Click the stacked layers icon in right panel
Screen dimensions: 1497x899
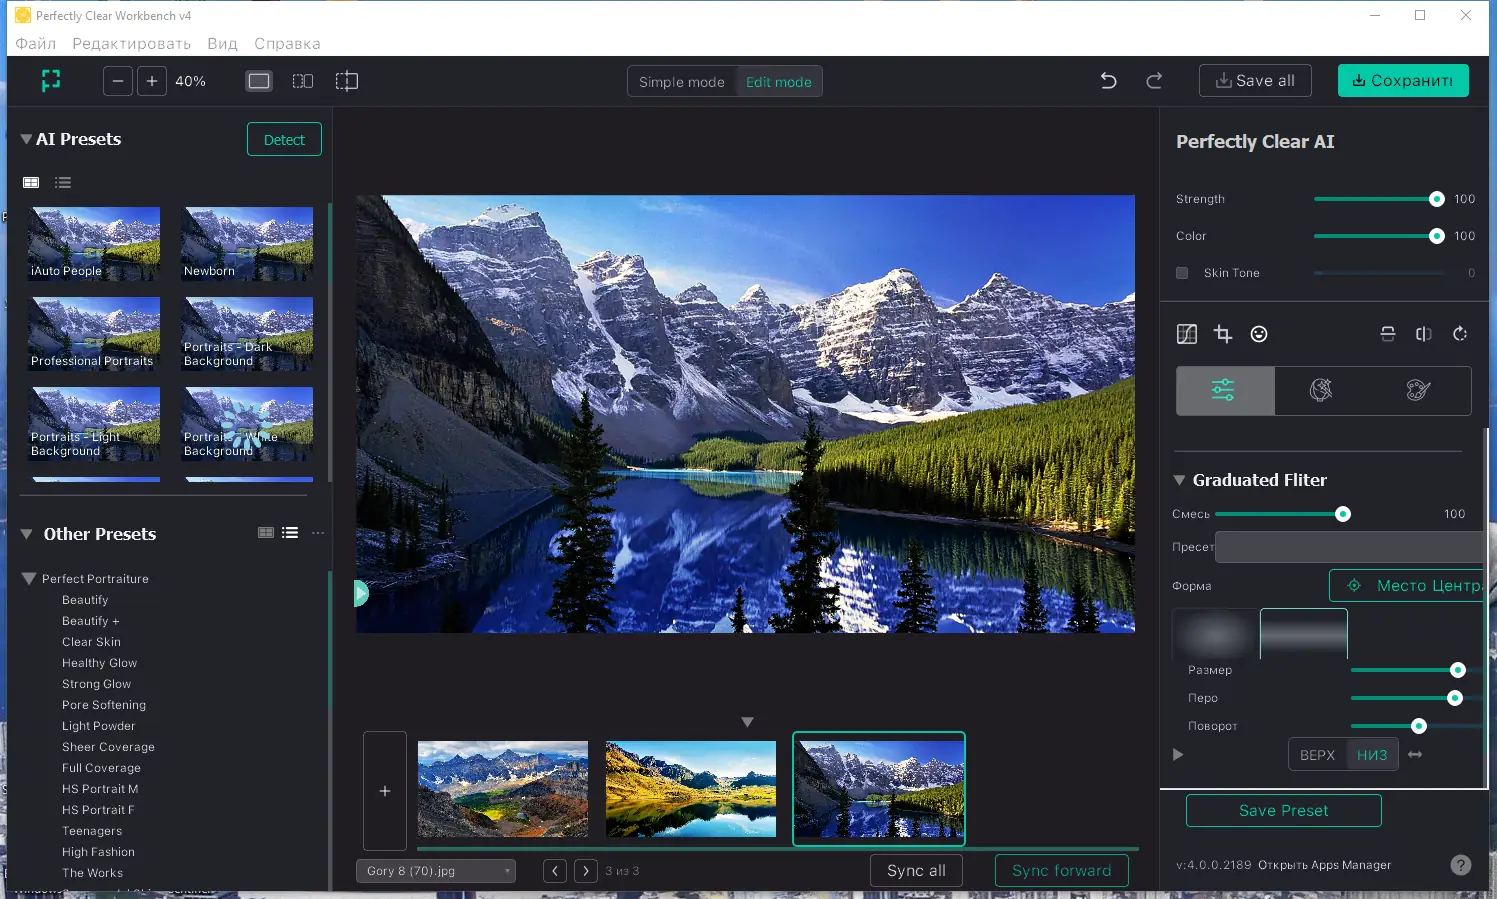tap(1388, 334)
